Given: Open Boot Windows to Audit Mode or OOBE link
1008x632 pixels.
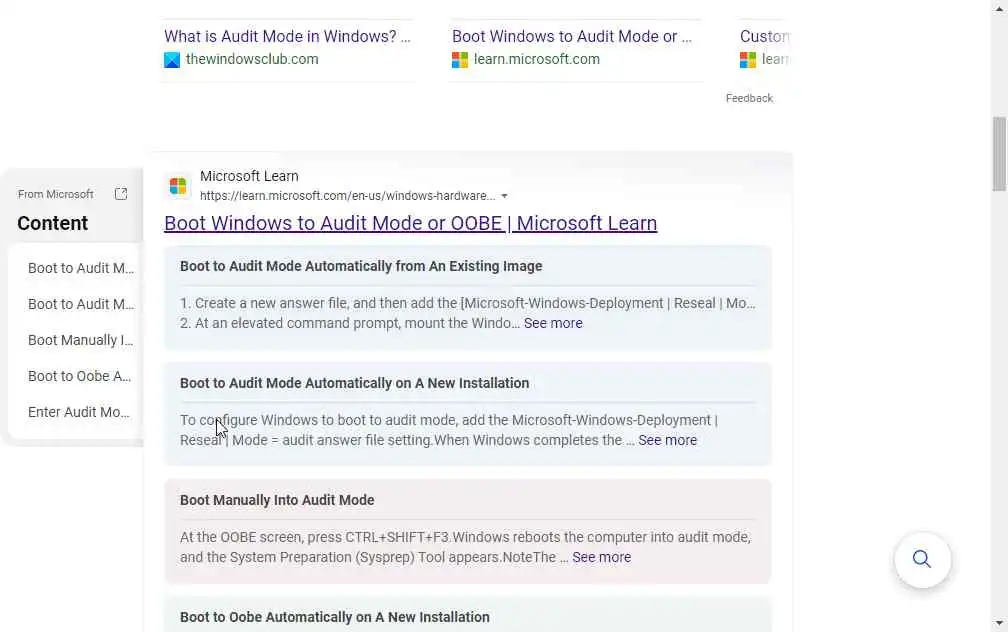Looking at the screenshot, I should [x=411, y=223].
